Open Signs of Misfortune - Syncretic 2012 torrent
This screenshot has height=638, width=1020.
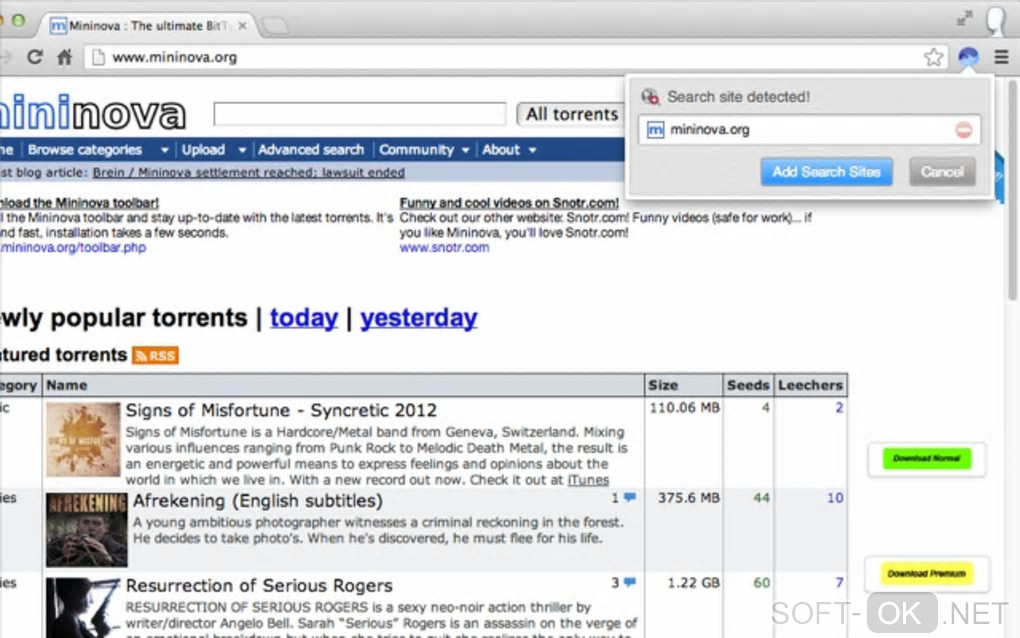click(281, 410)
